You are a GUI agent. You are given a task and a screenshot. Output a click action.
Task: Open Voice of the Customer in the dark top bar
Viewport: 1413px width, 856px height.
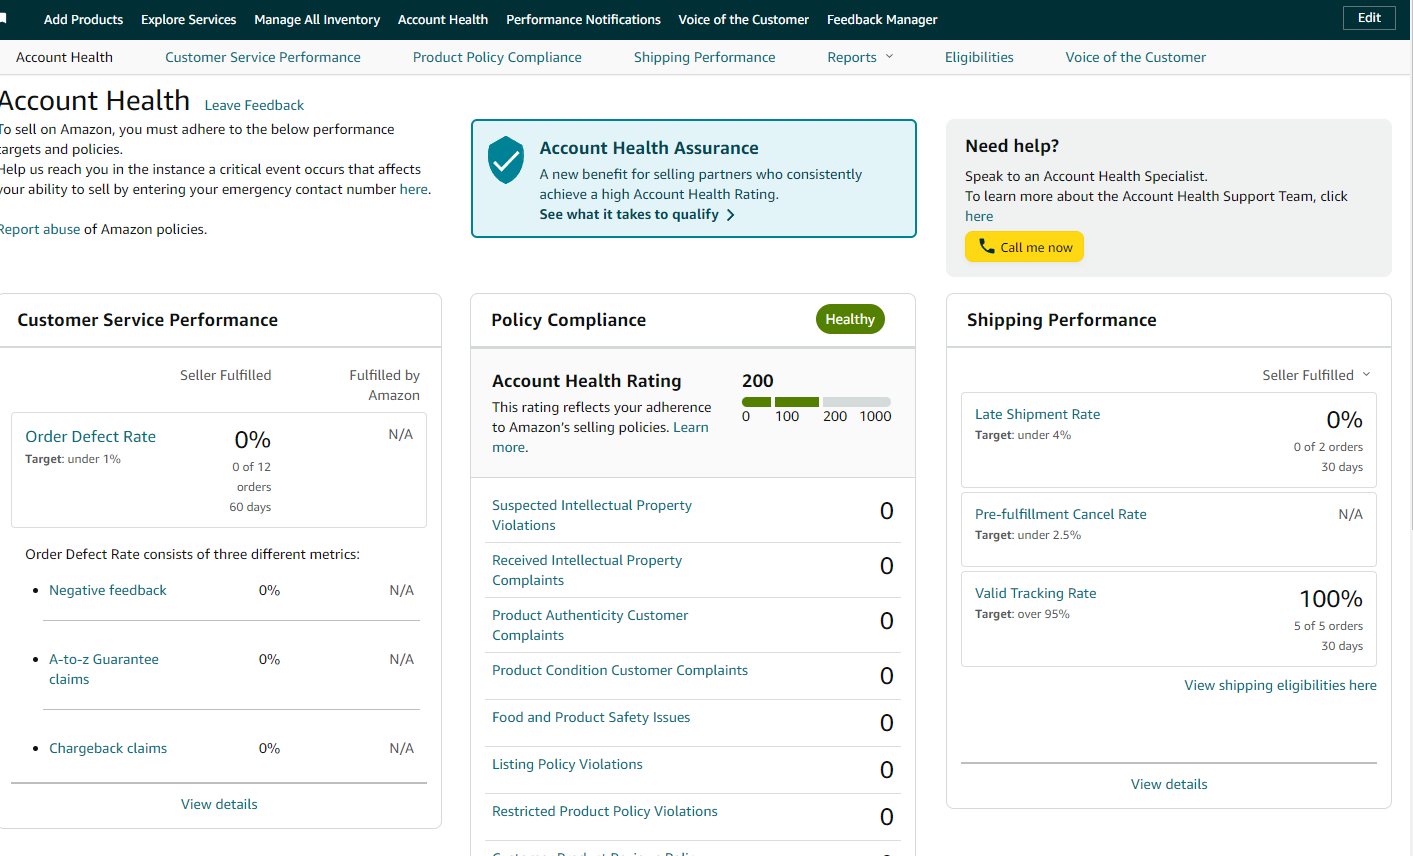point(744,20)
